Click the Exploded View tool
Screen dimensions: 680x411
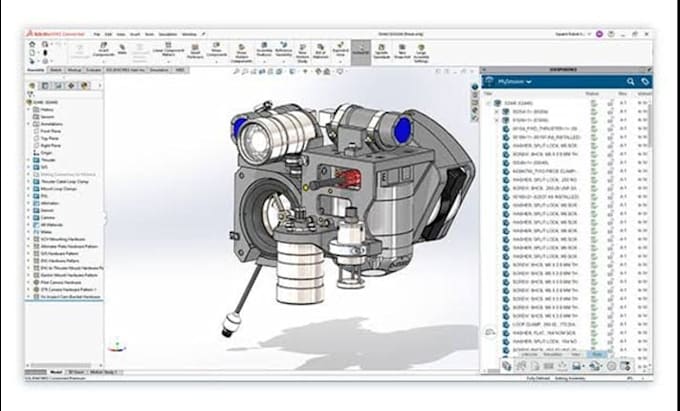click(340, 49)
